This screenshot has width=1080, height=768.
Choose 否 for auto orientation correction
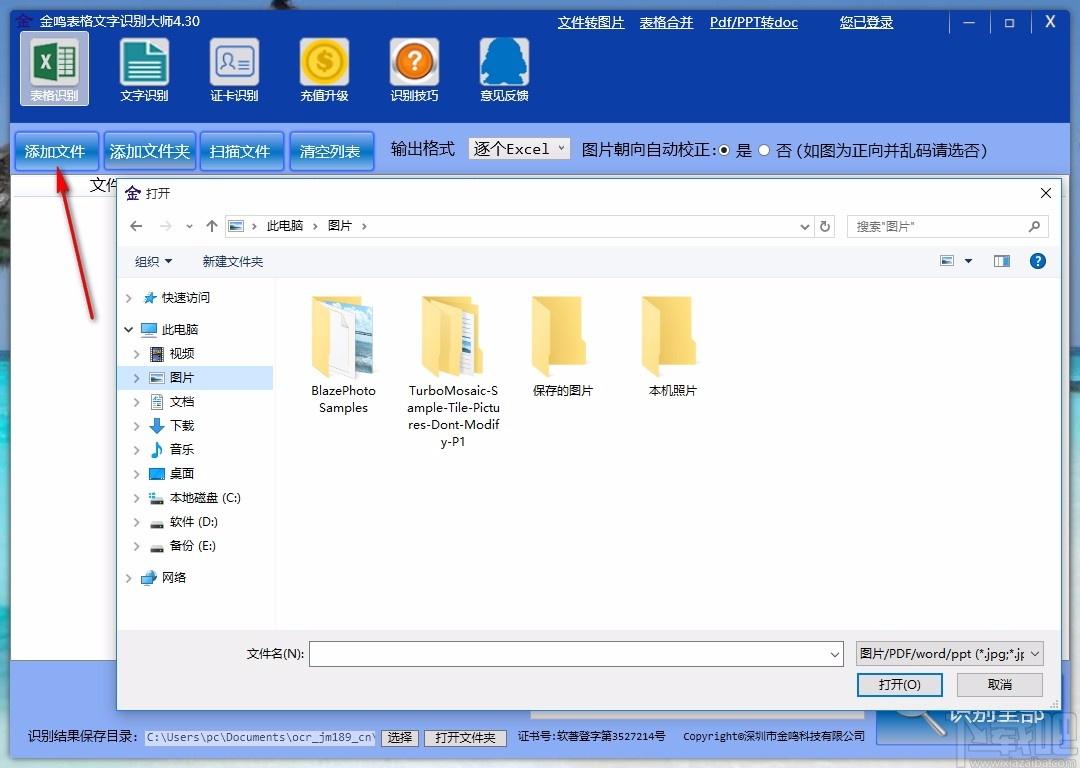764,150
